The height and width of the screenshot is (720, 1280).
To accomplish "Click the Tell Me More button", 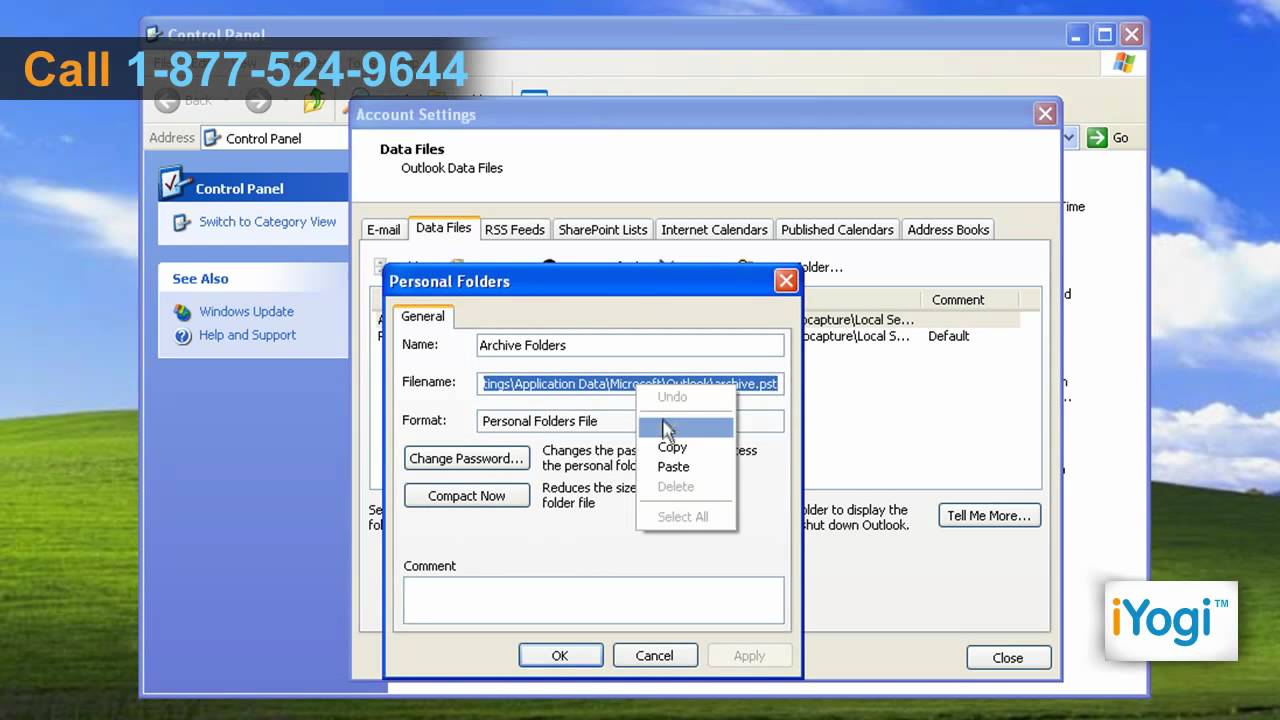I will point(989,516).
